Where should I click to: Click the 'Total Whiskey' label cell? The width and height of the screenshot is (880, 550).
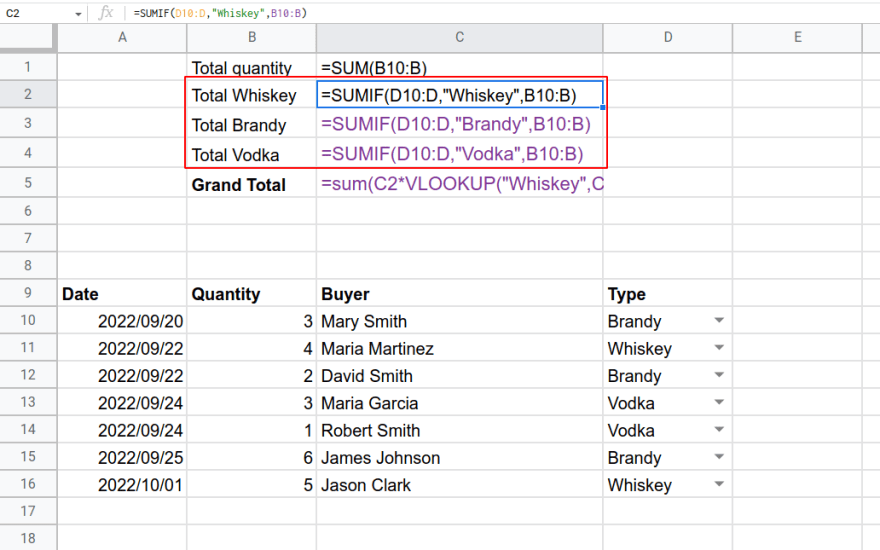pos(251,95)
